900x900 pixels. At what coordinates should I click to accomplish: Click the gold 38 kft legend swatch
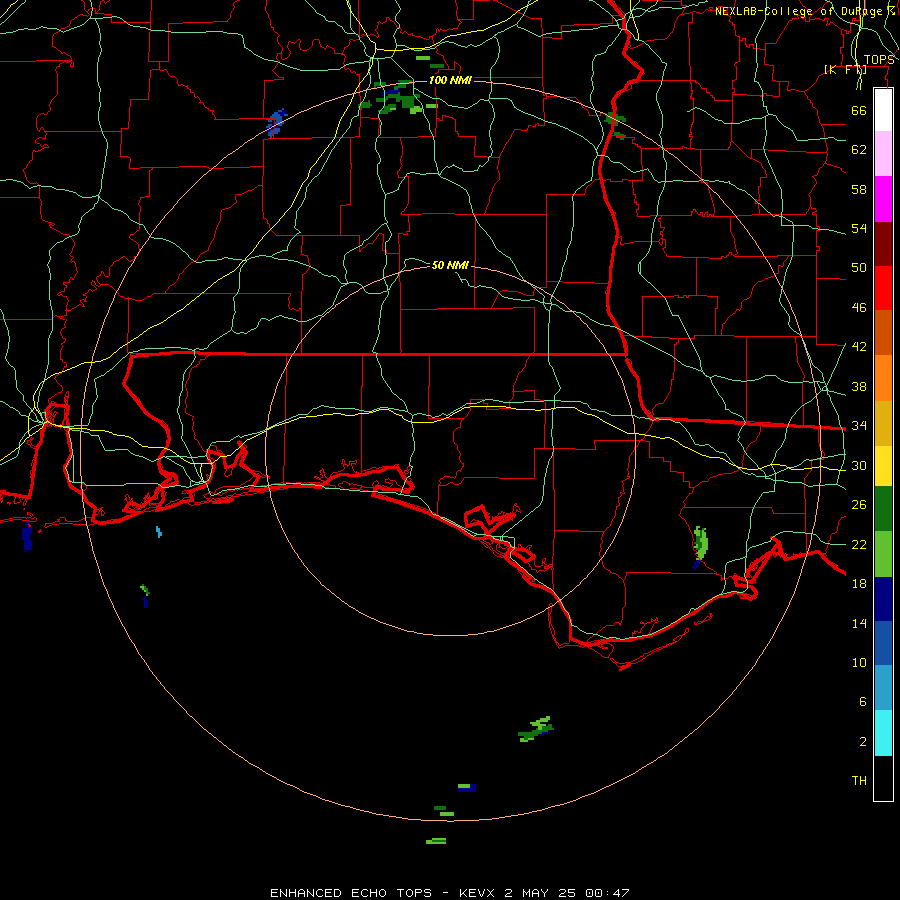point(883,423)
